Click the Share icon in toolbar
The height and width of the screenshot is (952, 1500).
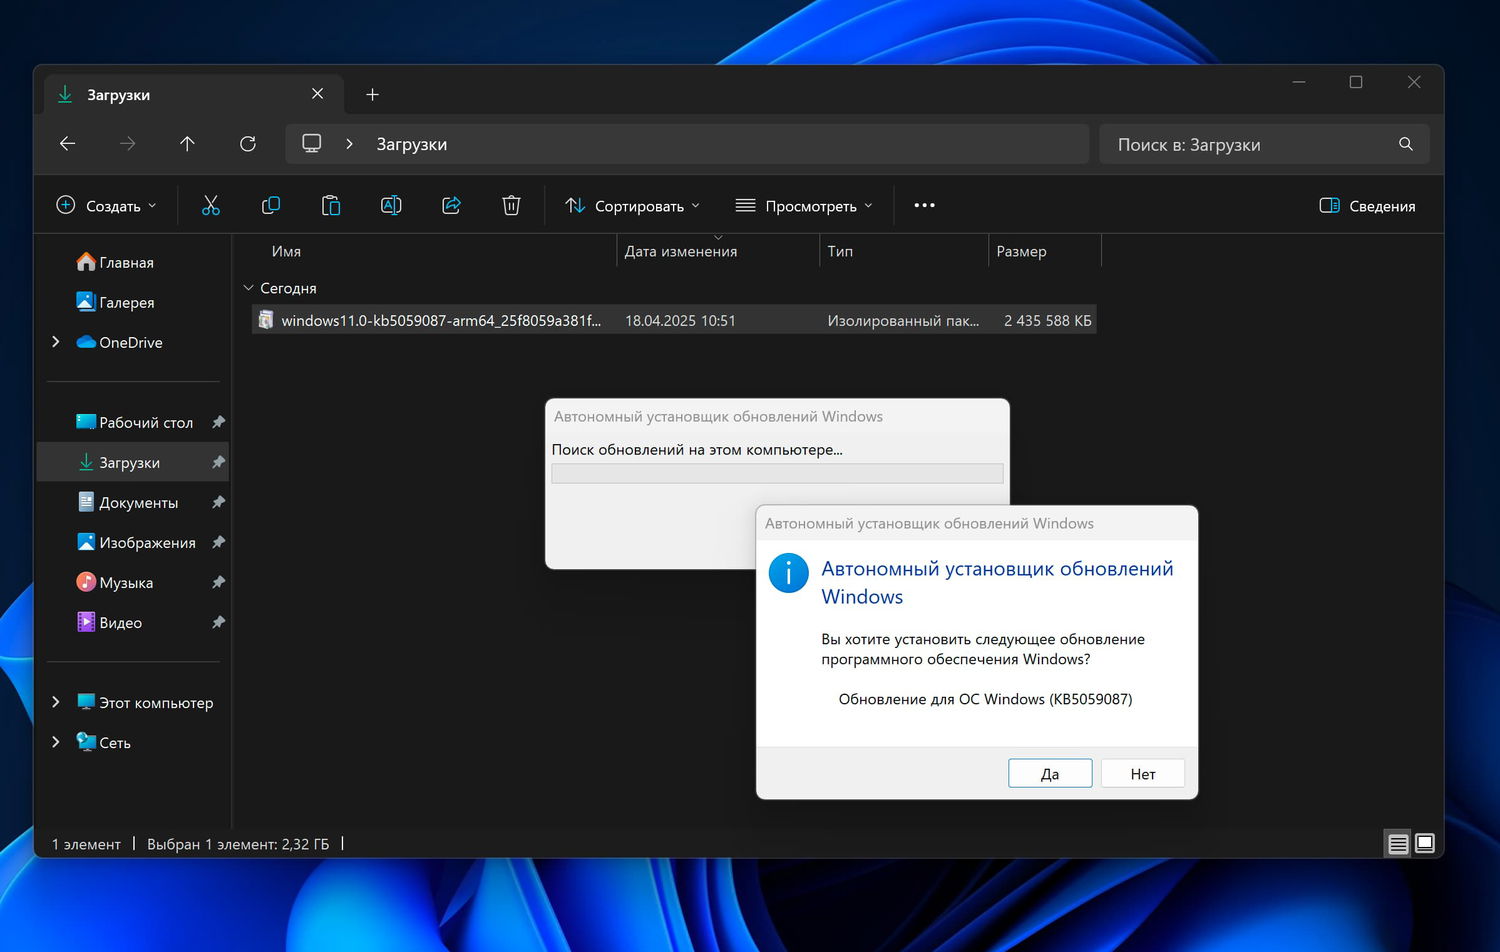click(x=451, y=206)
